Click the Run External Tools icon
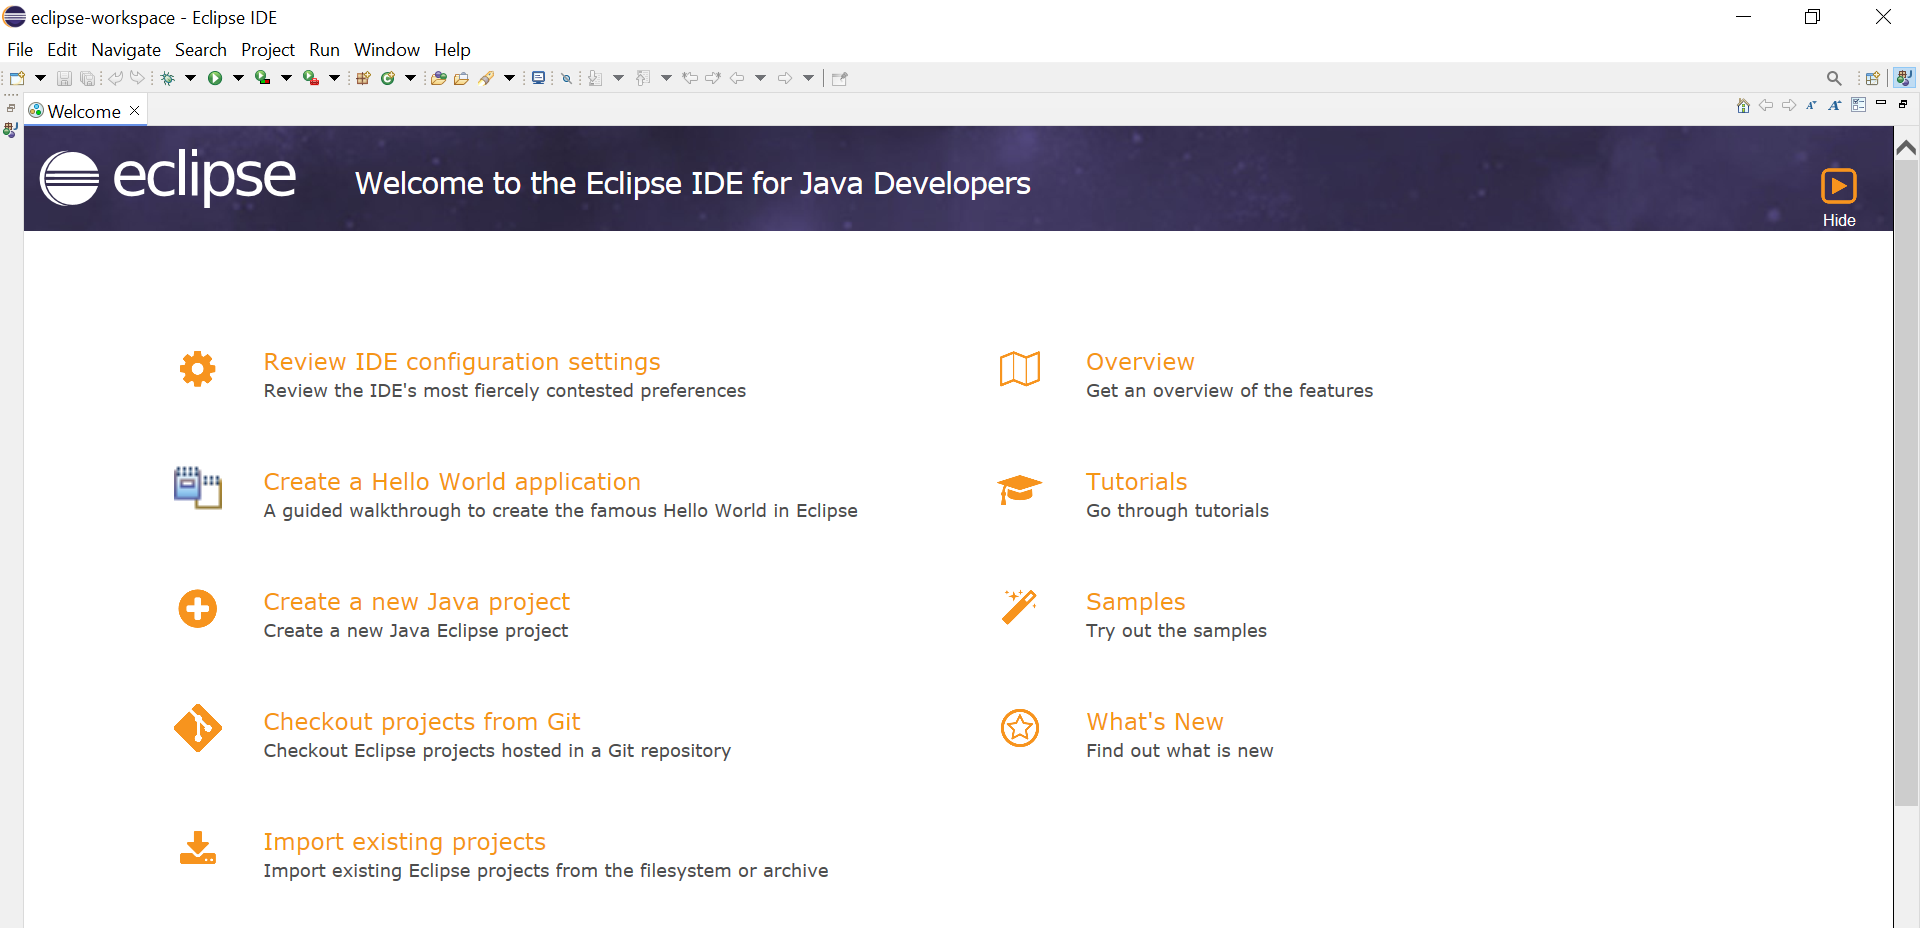Image resolution: width=1920 pixels, height=928 pixels. pos(311,78)
